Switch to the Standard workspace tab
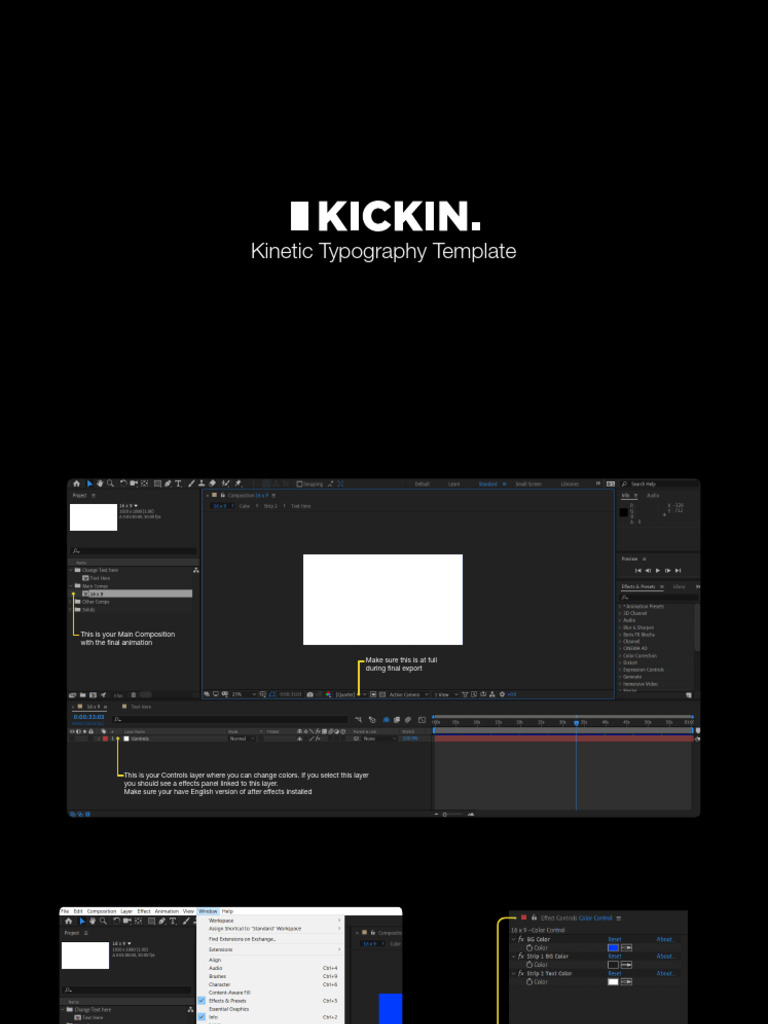 coord(488,484)
